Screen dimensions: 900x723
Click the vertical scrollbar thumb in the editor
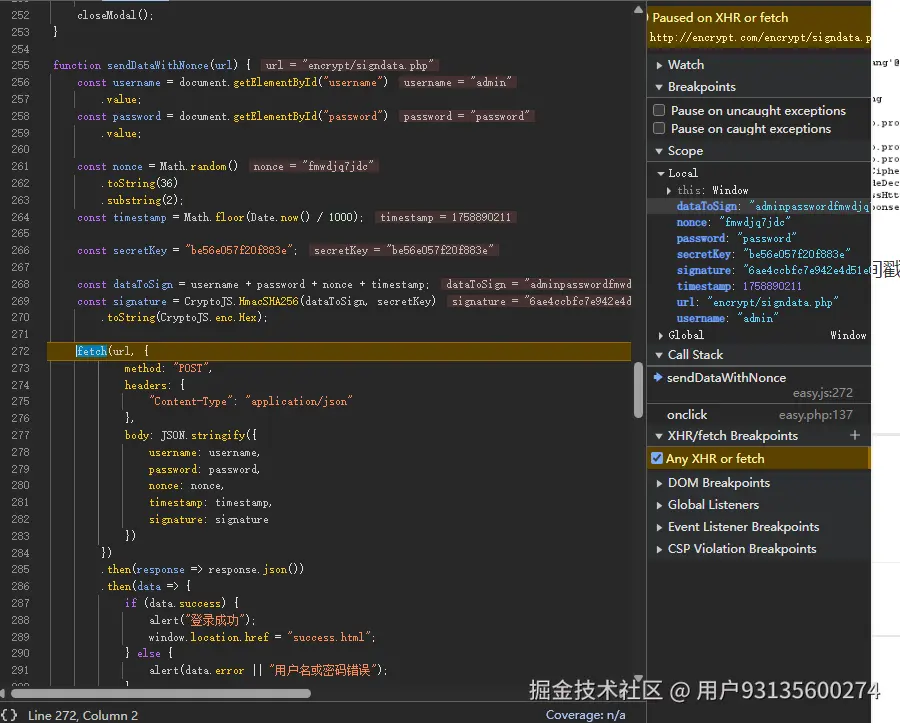coord(638,390)
